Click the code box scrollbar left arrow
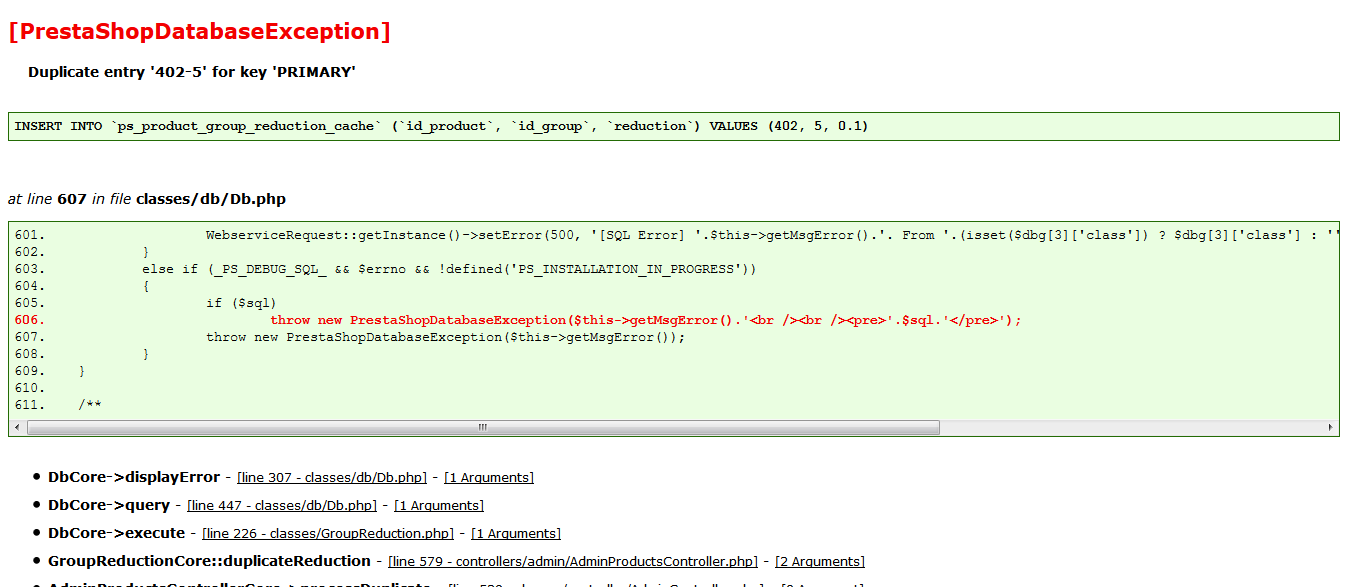 coord(17,427)
